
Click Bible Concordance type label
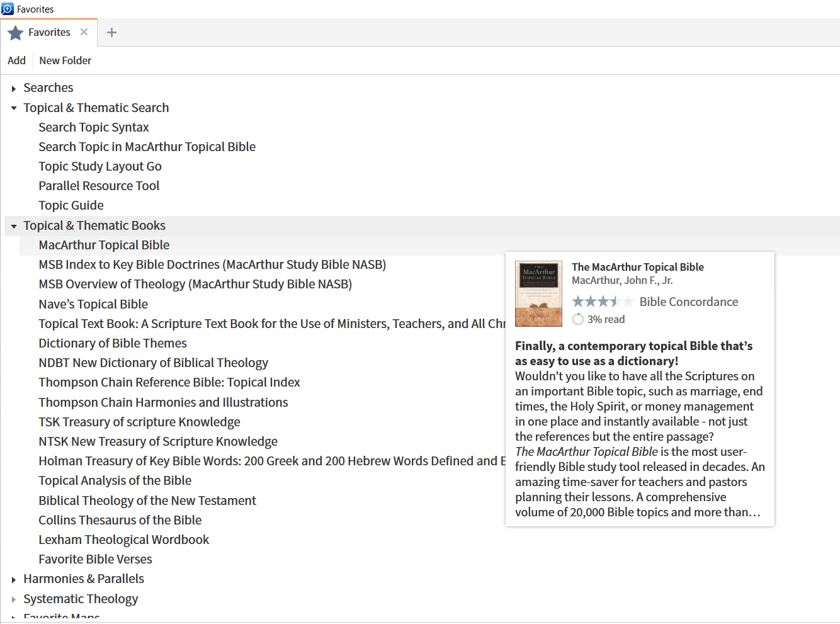[688, 302]
